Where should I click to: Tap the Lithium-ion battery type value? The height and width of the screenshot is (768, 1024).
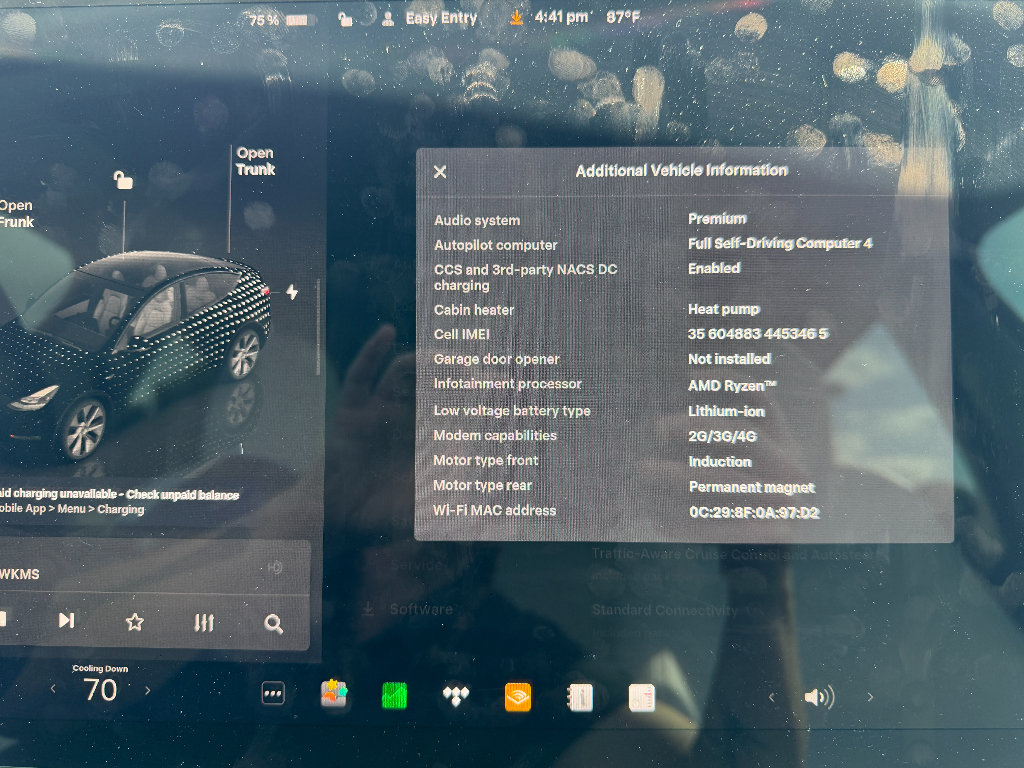[726, 411]
